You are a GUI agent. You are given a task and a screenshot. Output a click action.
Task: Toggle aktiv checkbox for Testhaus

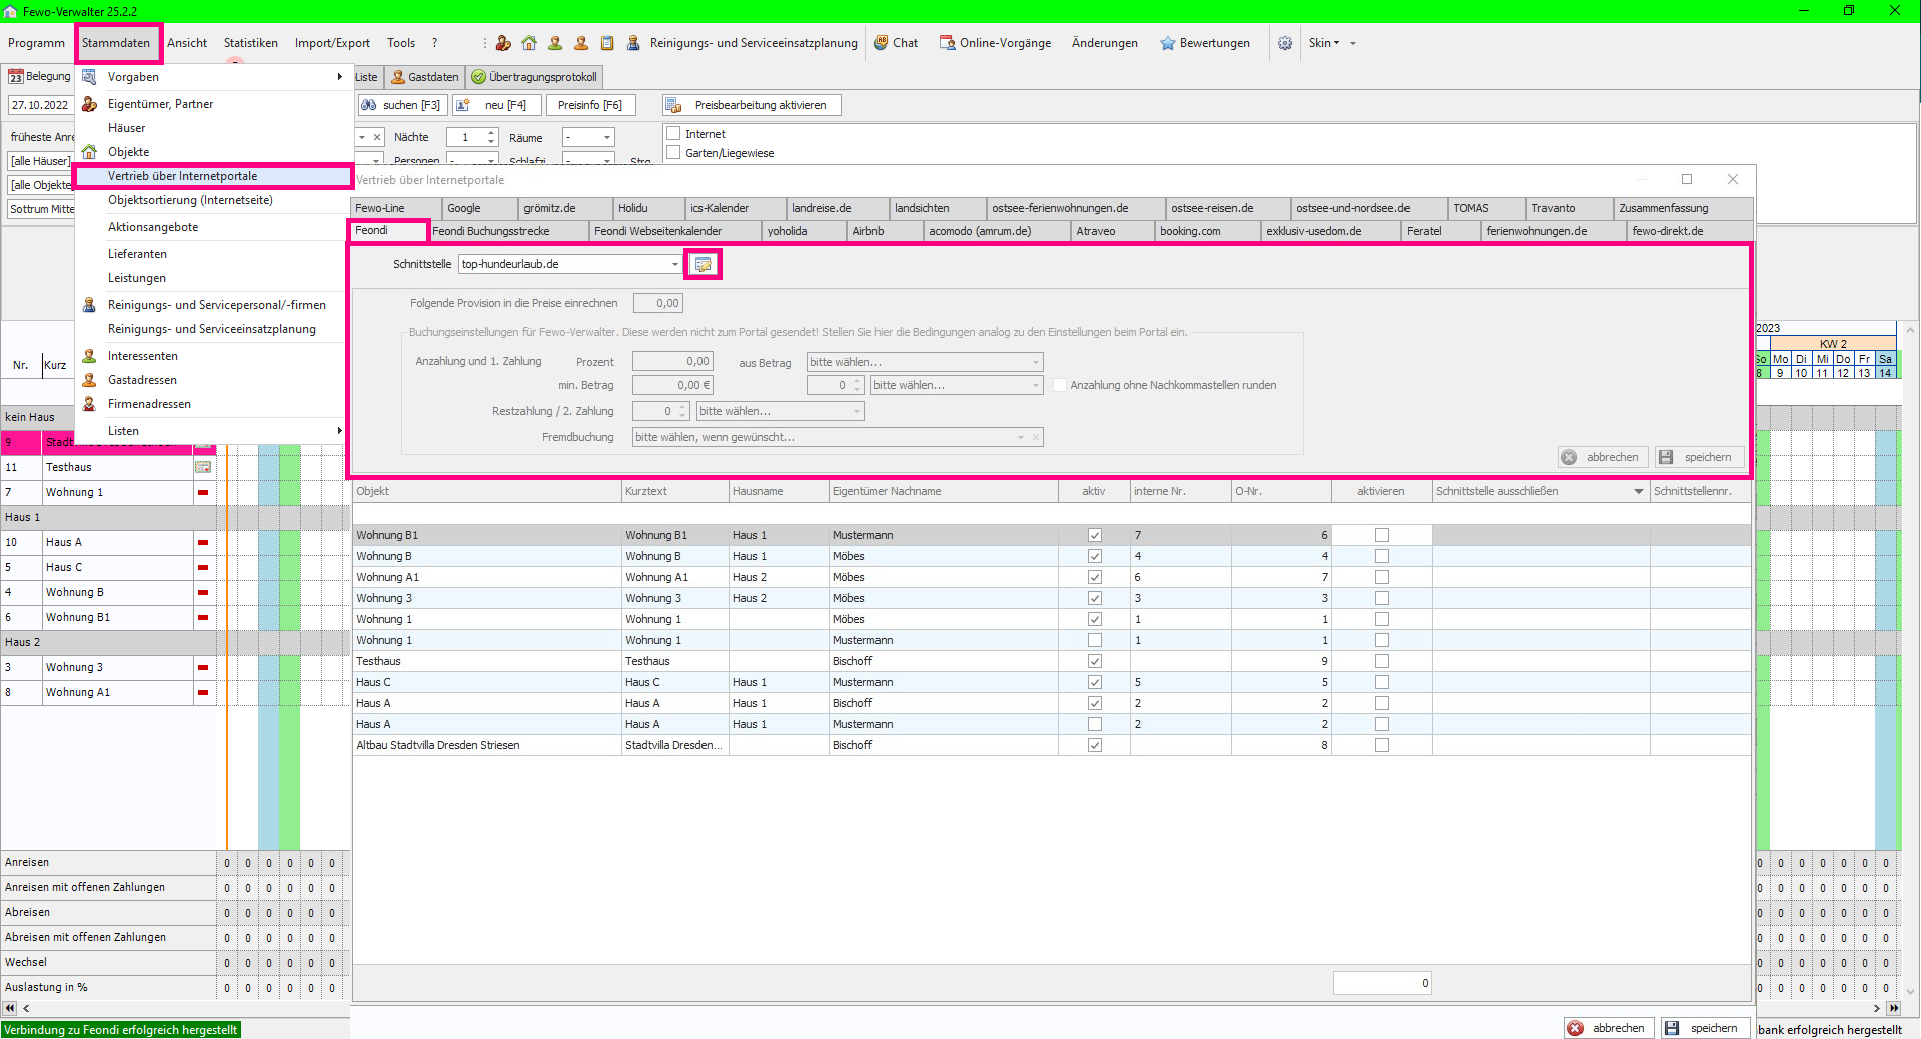[x=1095, y=661]
